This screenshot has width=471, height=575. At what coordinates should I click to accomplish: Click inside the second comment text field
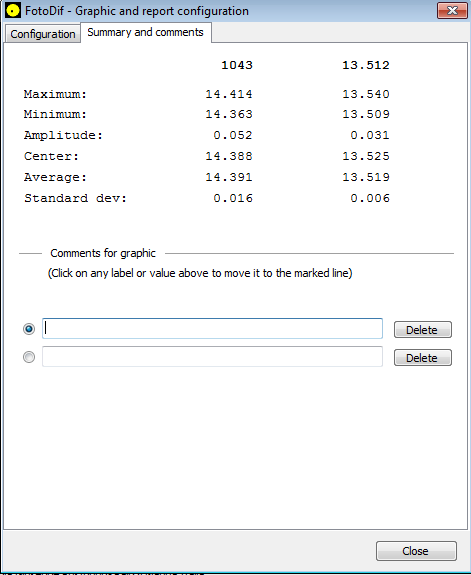point(212,356)
